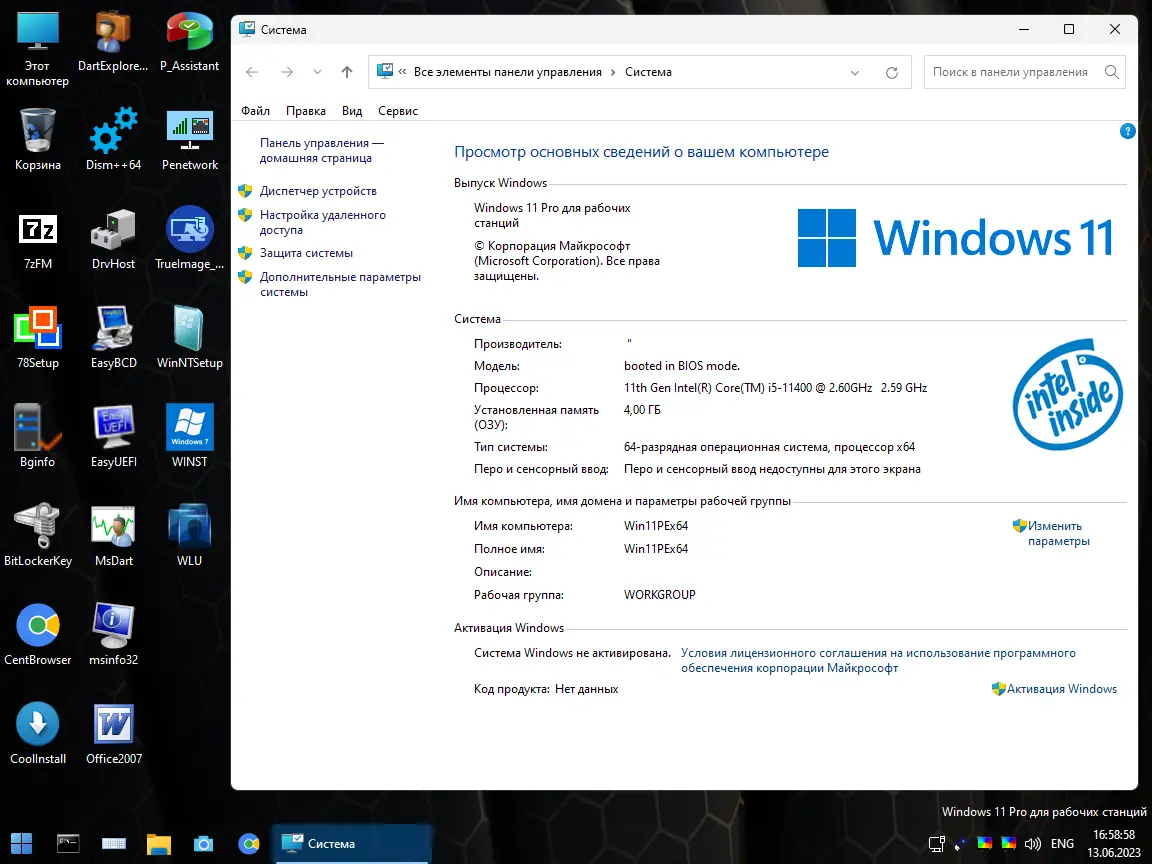Open the EasyUEFI desktop icon

pos(113,436)
